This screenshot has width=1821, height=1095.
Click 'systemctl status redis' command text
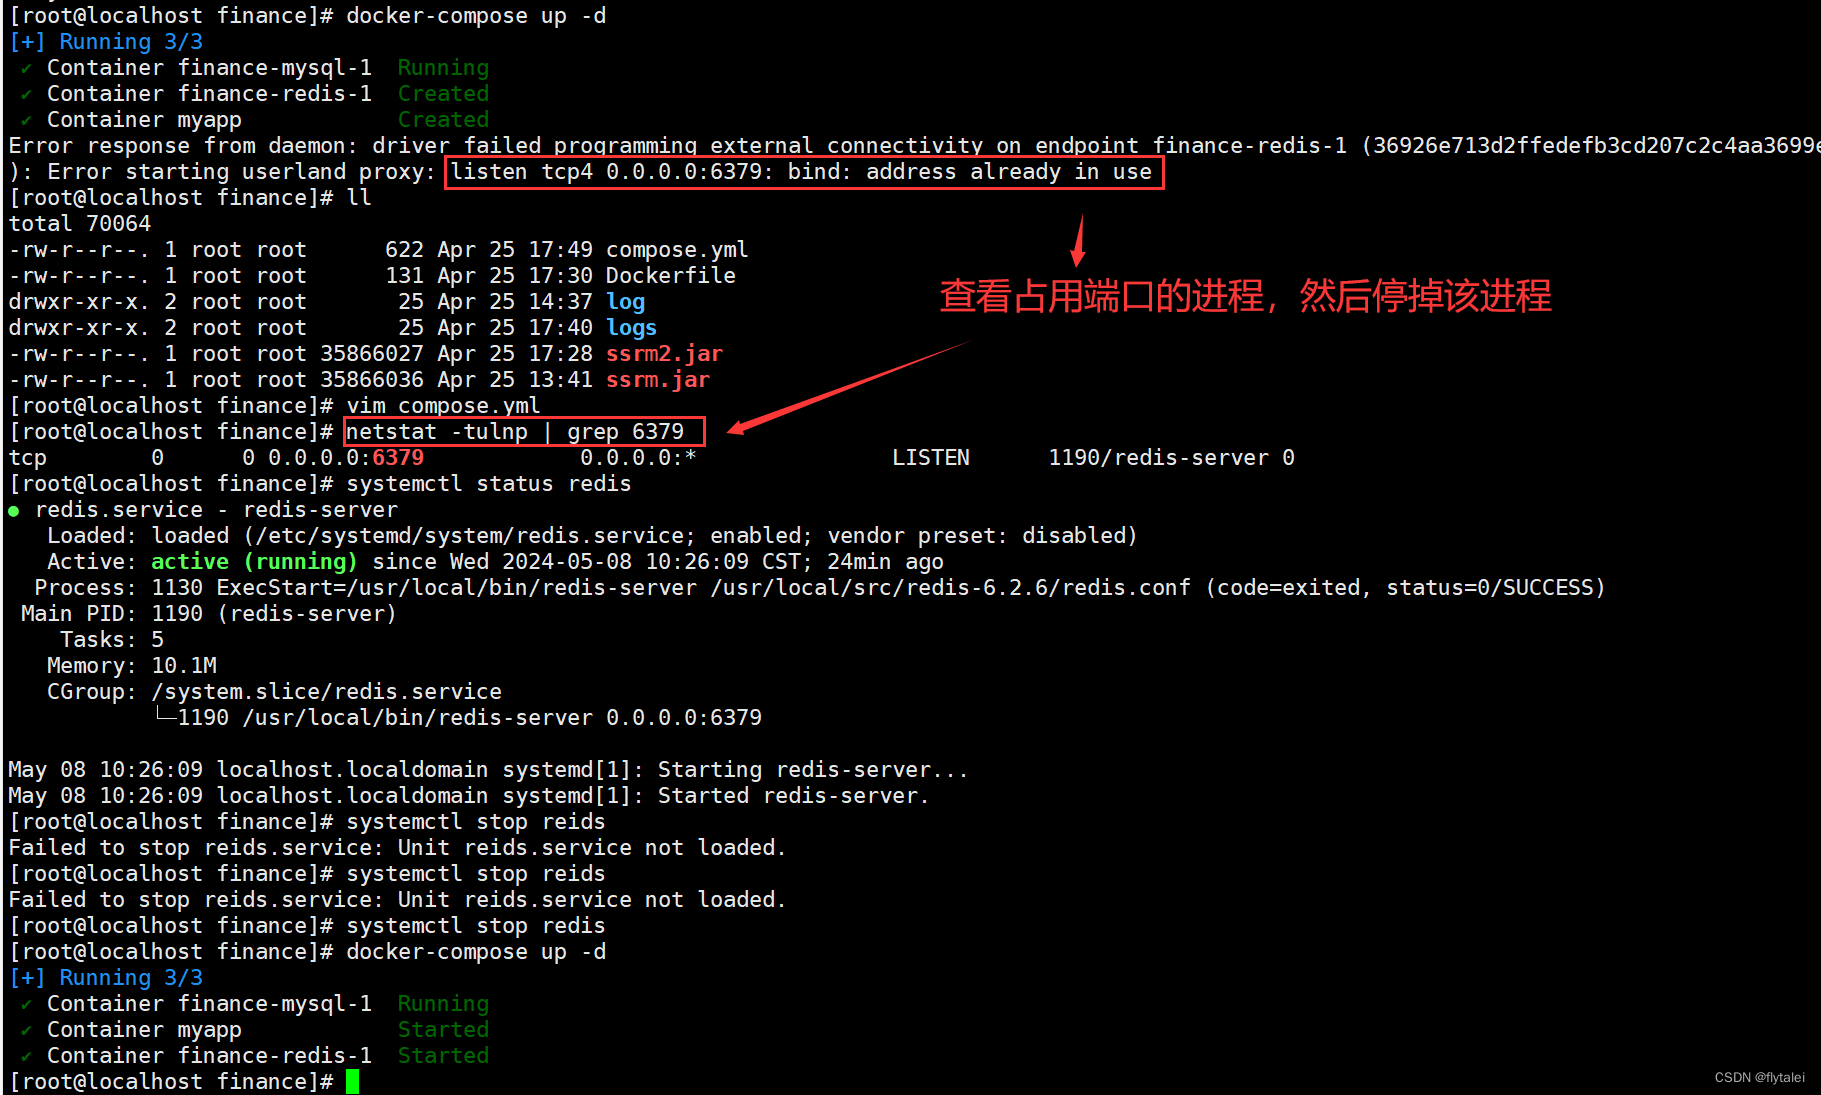click(489, 484)
